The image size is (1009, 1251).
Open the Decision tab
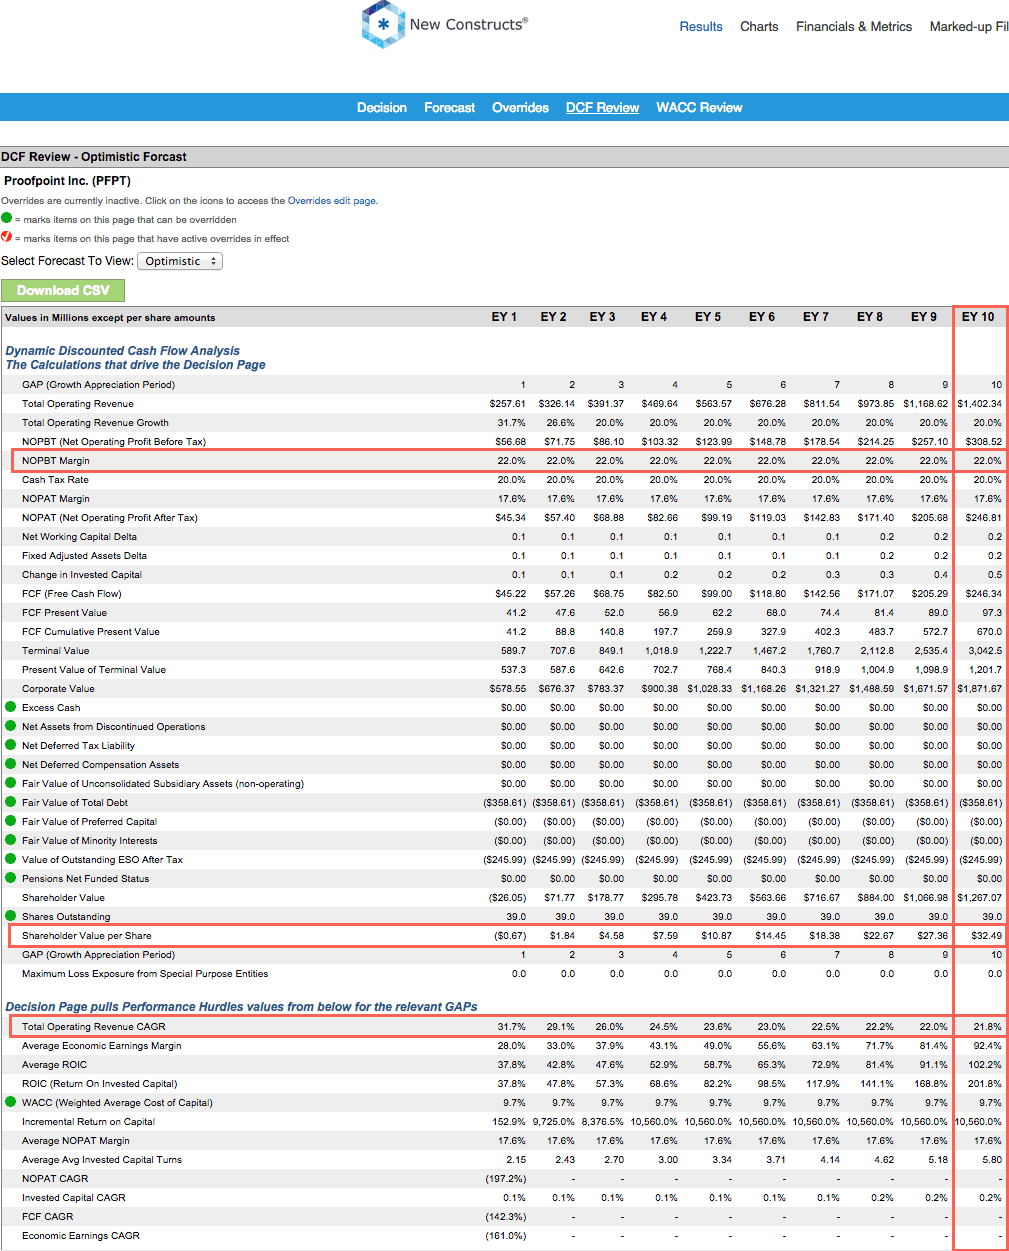click(x=382, y=108)
